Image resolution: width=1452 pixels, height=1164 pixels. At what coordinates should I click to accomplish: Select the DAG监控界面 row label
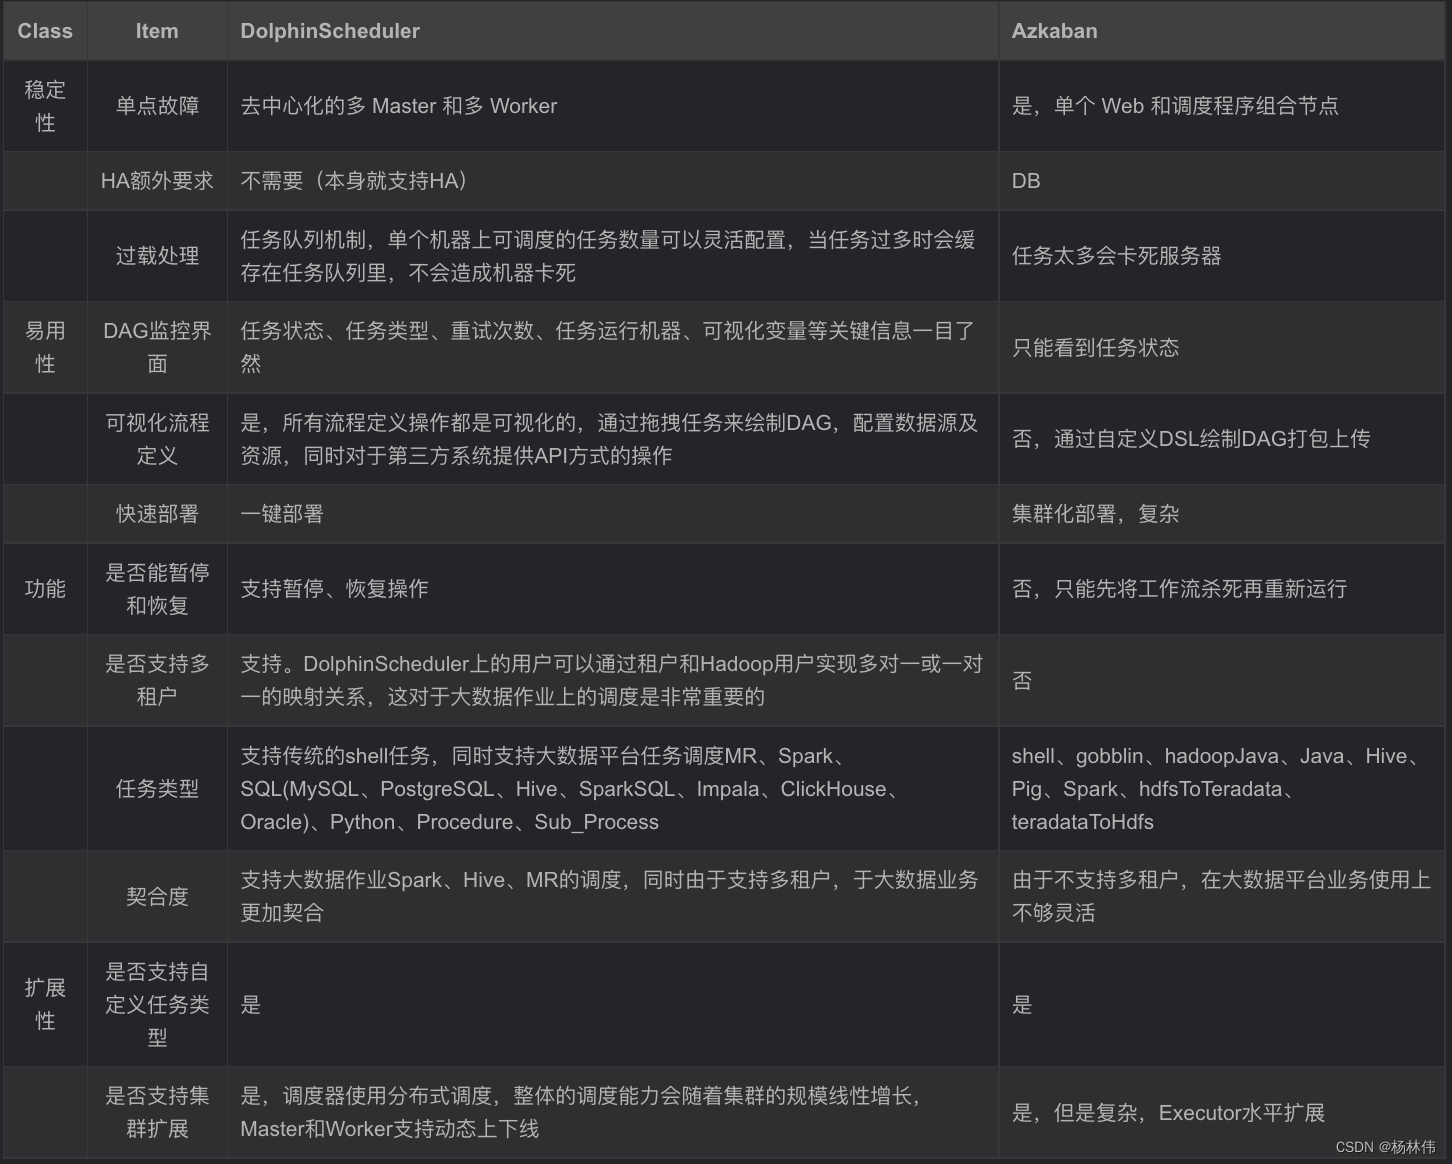[x=156, y=347]
